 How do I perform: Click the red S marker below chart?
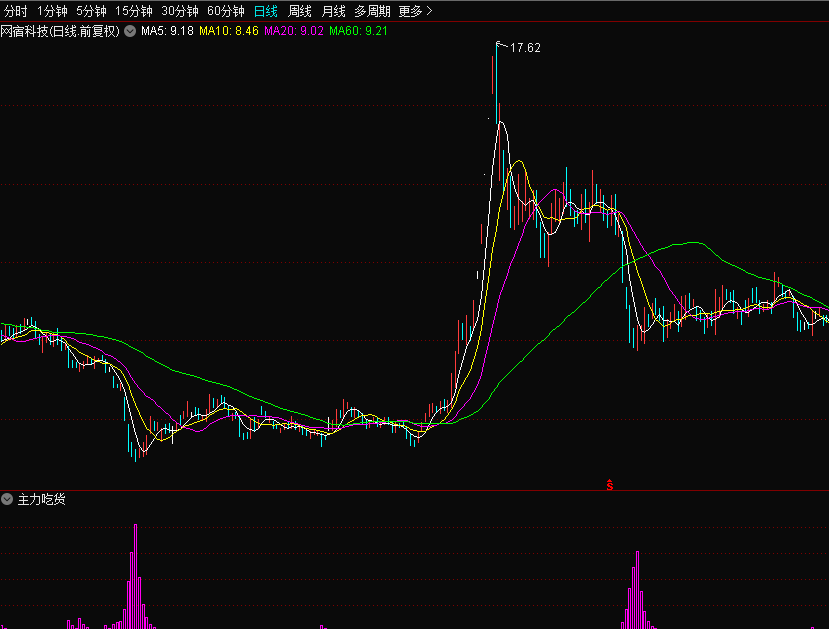609,485
